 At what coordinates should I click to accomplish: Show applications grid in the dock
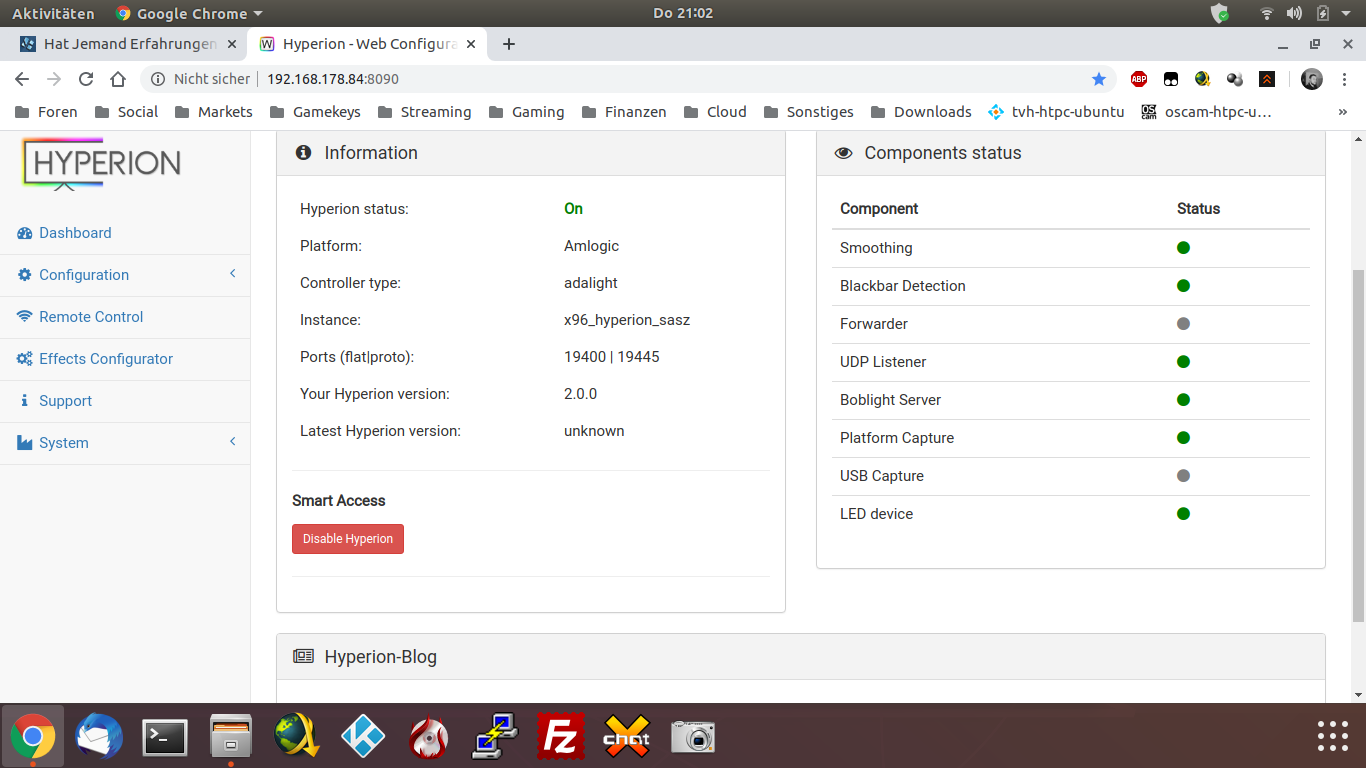tap(1333, 736)
